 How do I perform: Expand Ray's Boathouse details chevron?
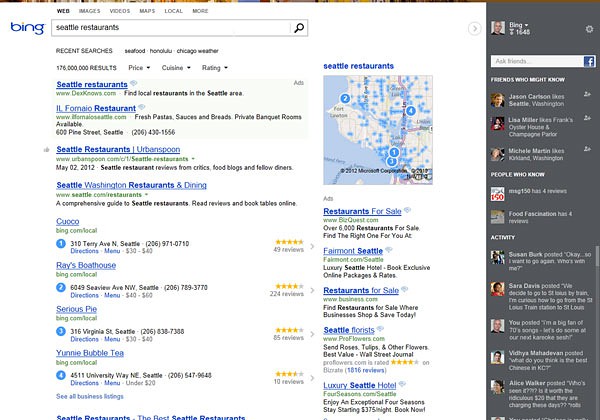coord(312,291)
